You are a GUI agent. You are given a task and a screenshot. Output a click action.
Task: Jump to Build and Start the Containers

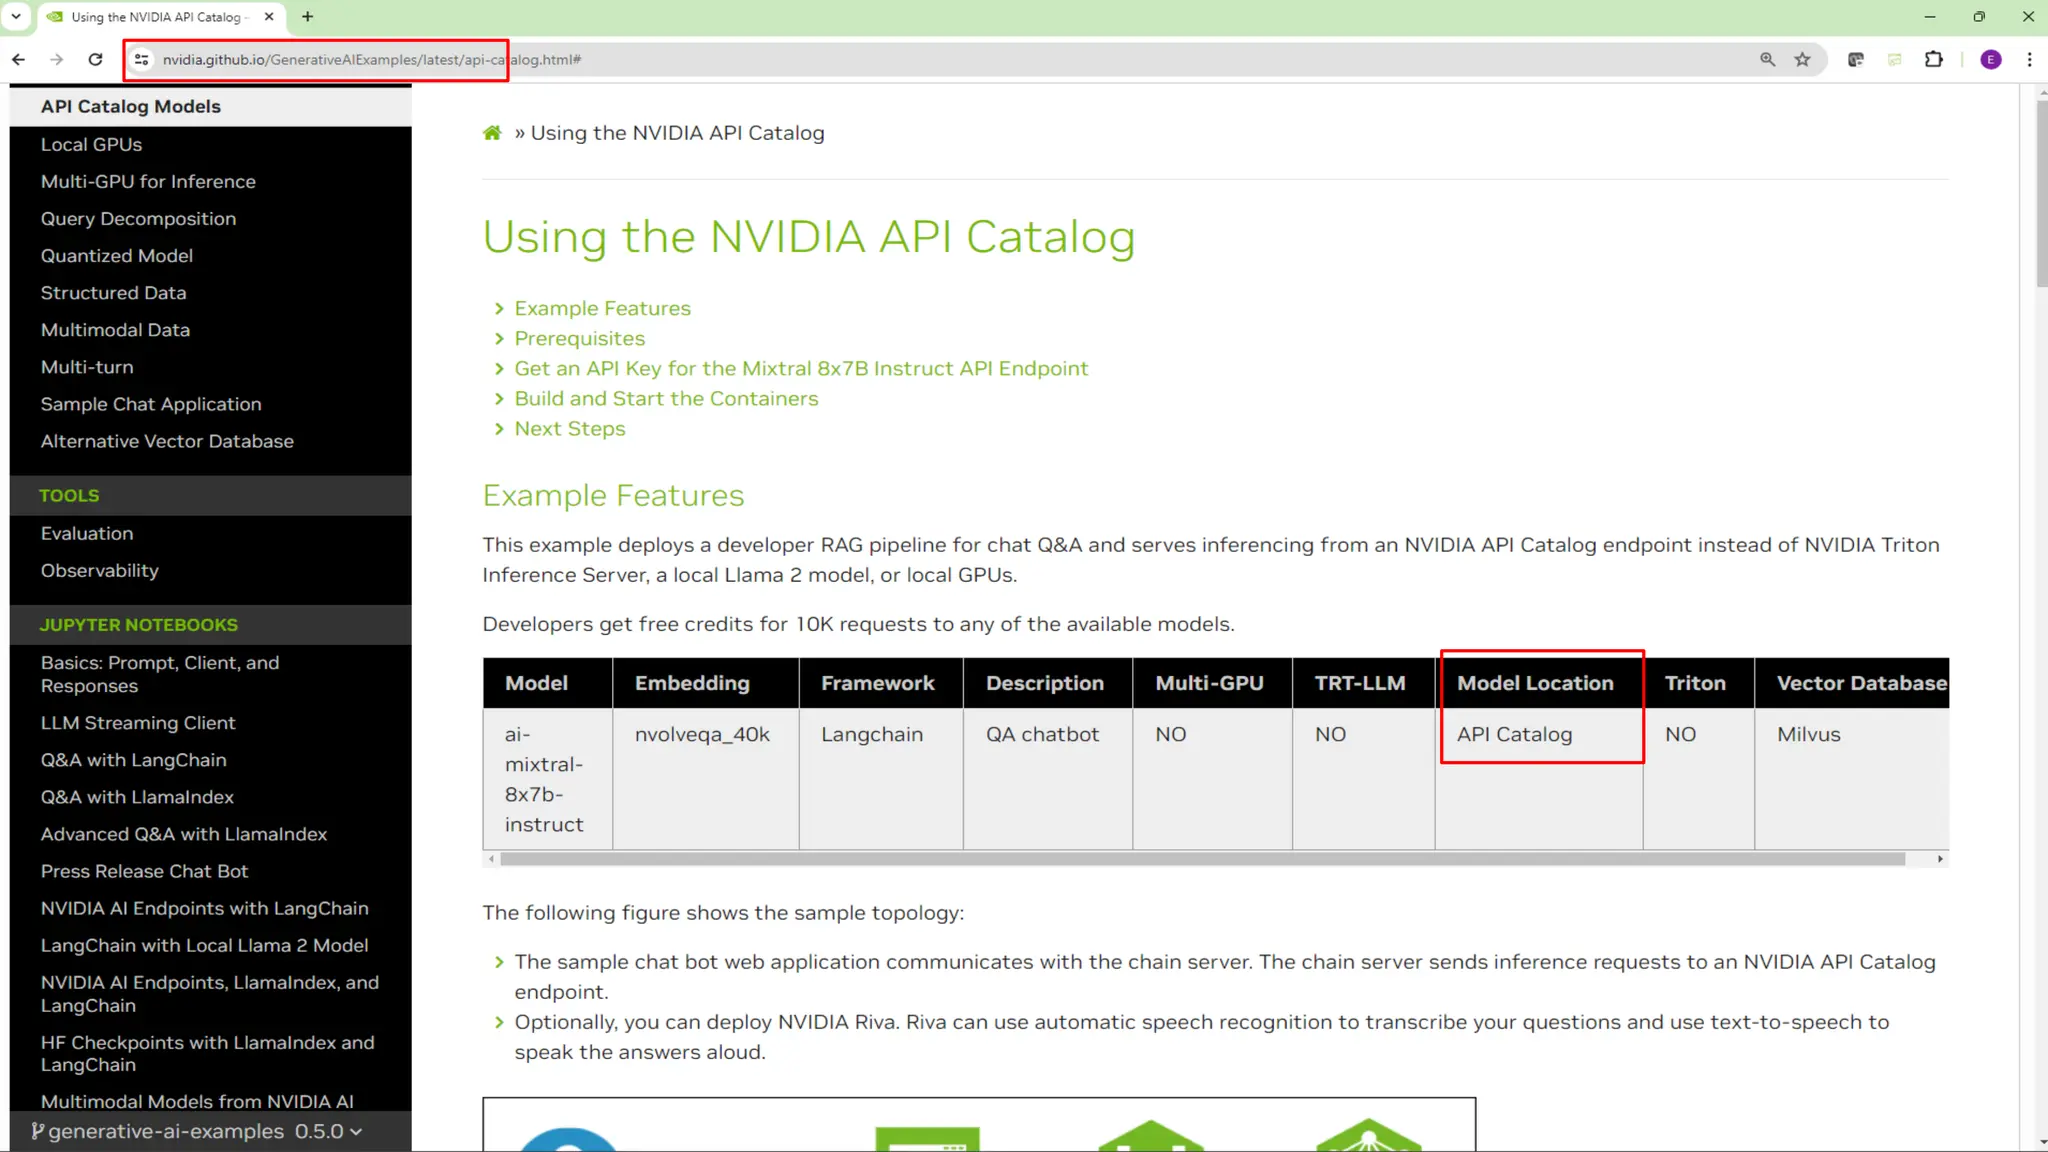pos(666,398)
